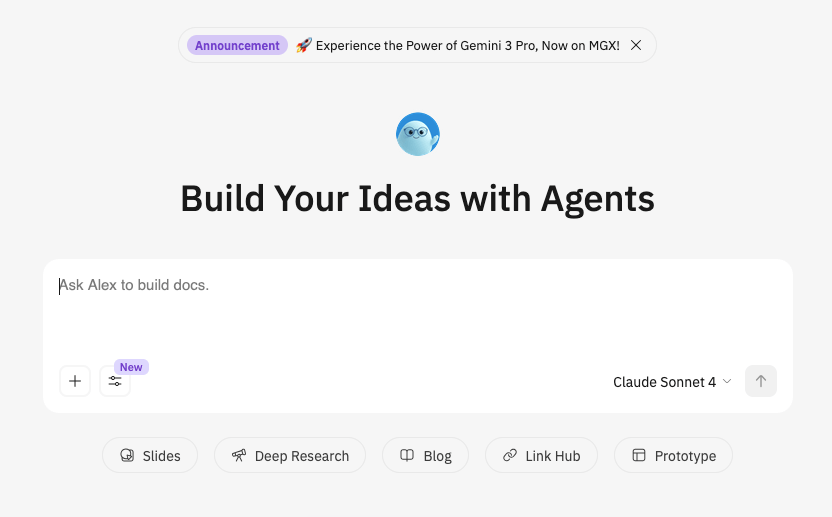
Task: Click the Blog book icon
Action: 407,456
